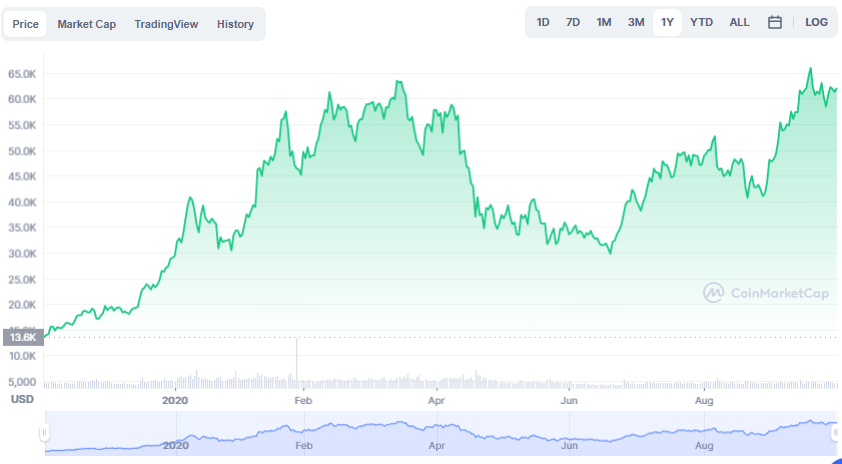Select the History tab
Screen dimensions: 842x464
pyautogui.click(x=235, y=24)
